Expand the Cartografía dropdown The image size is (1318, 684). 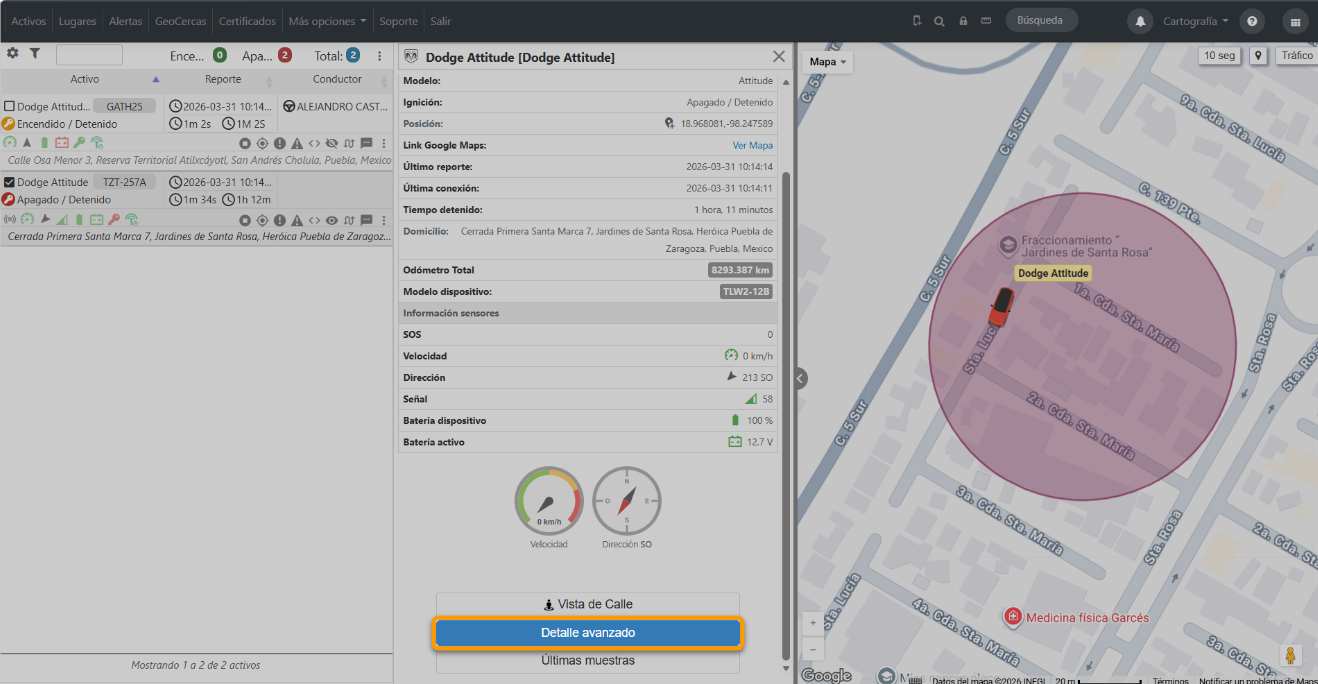[1196, 21]
